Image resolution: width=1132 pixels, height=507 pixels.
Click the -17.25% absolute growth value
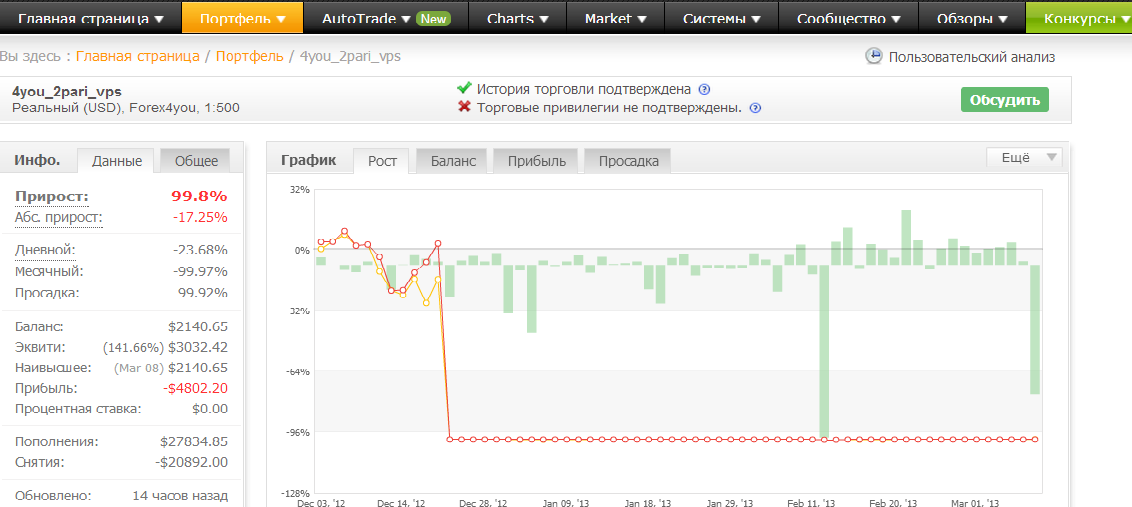click(199, 217)
